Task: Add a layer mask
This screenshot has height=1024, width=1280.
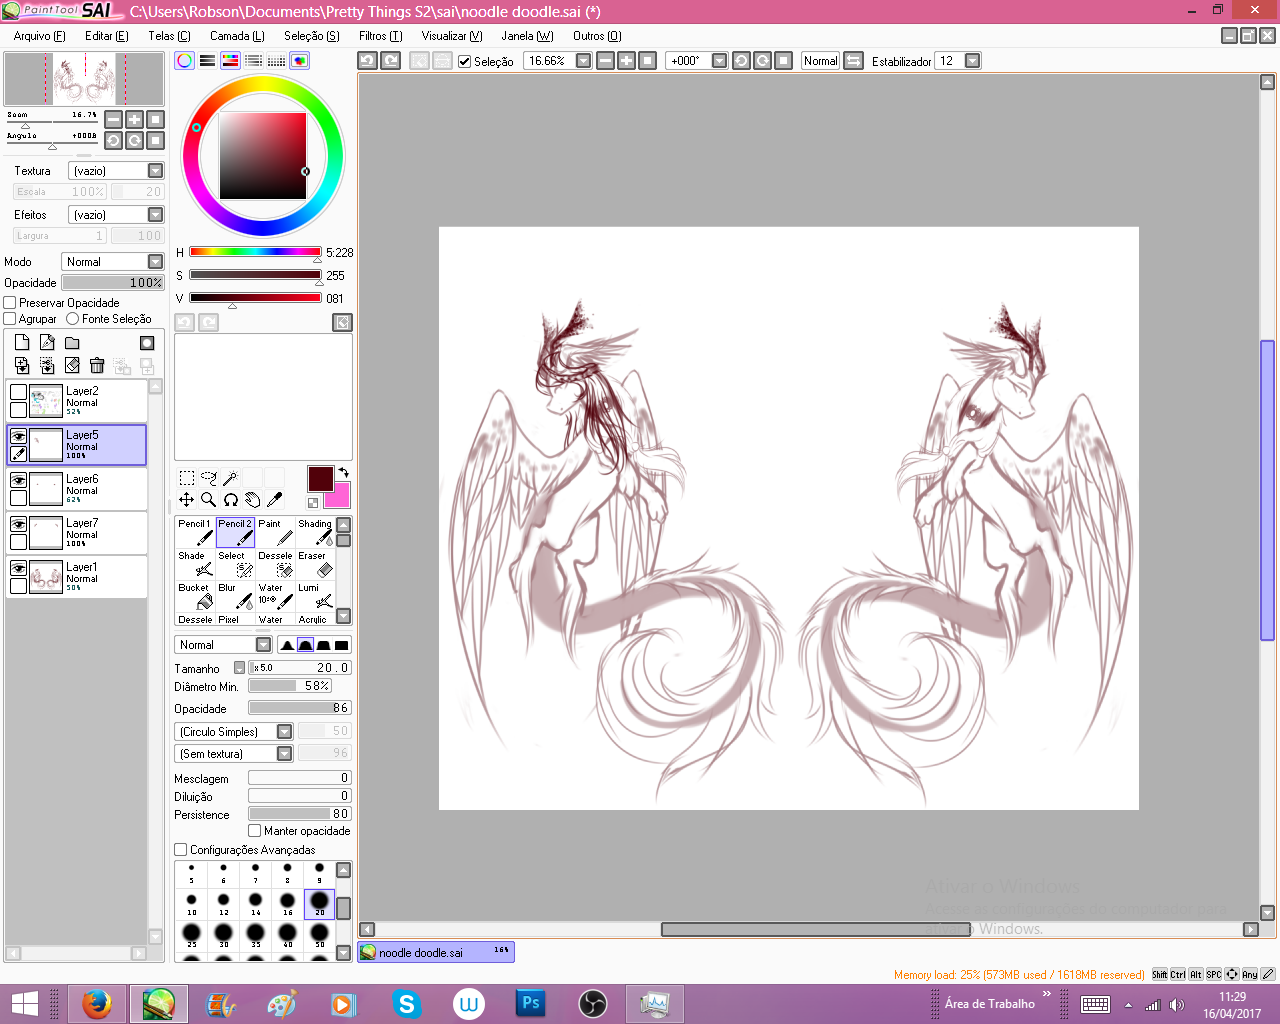Action: [147, 343]
